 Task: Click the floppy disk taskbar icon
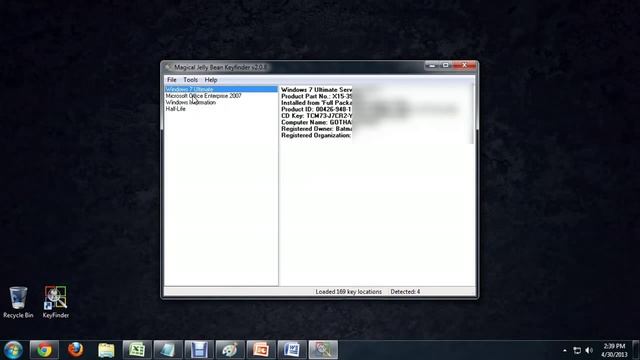coord(199,350)
